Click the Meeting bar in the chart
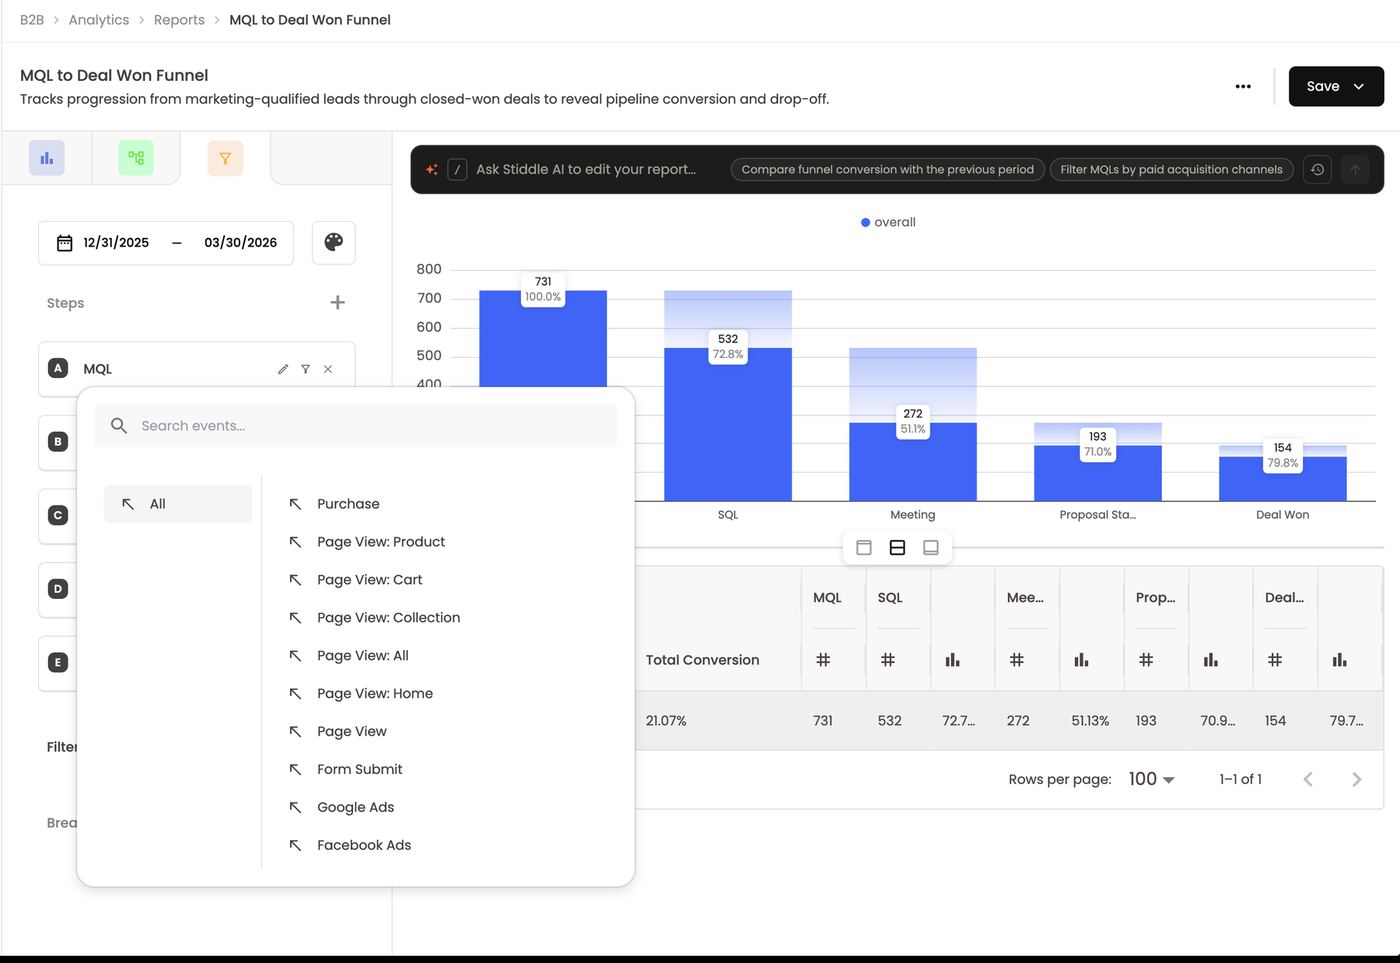 tap(913, 462)
